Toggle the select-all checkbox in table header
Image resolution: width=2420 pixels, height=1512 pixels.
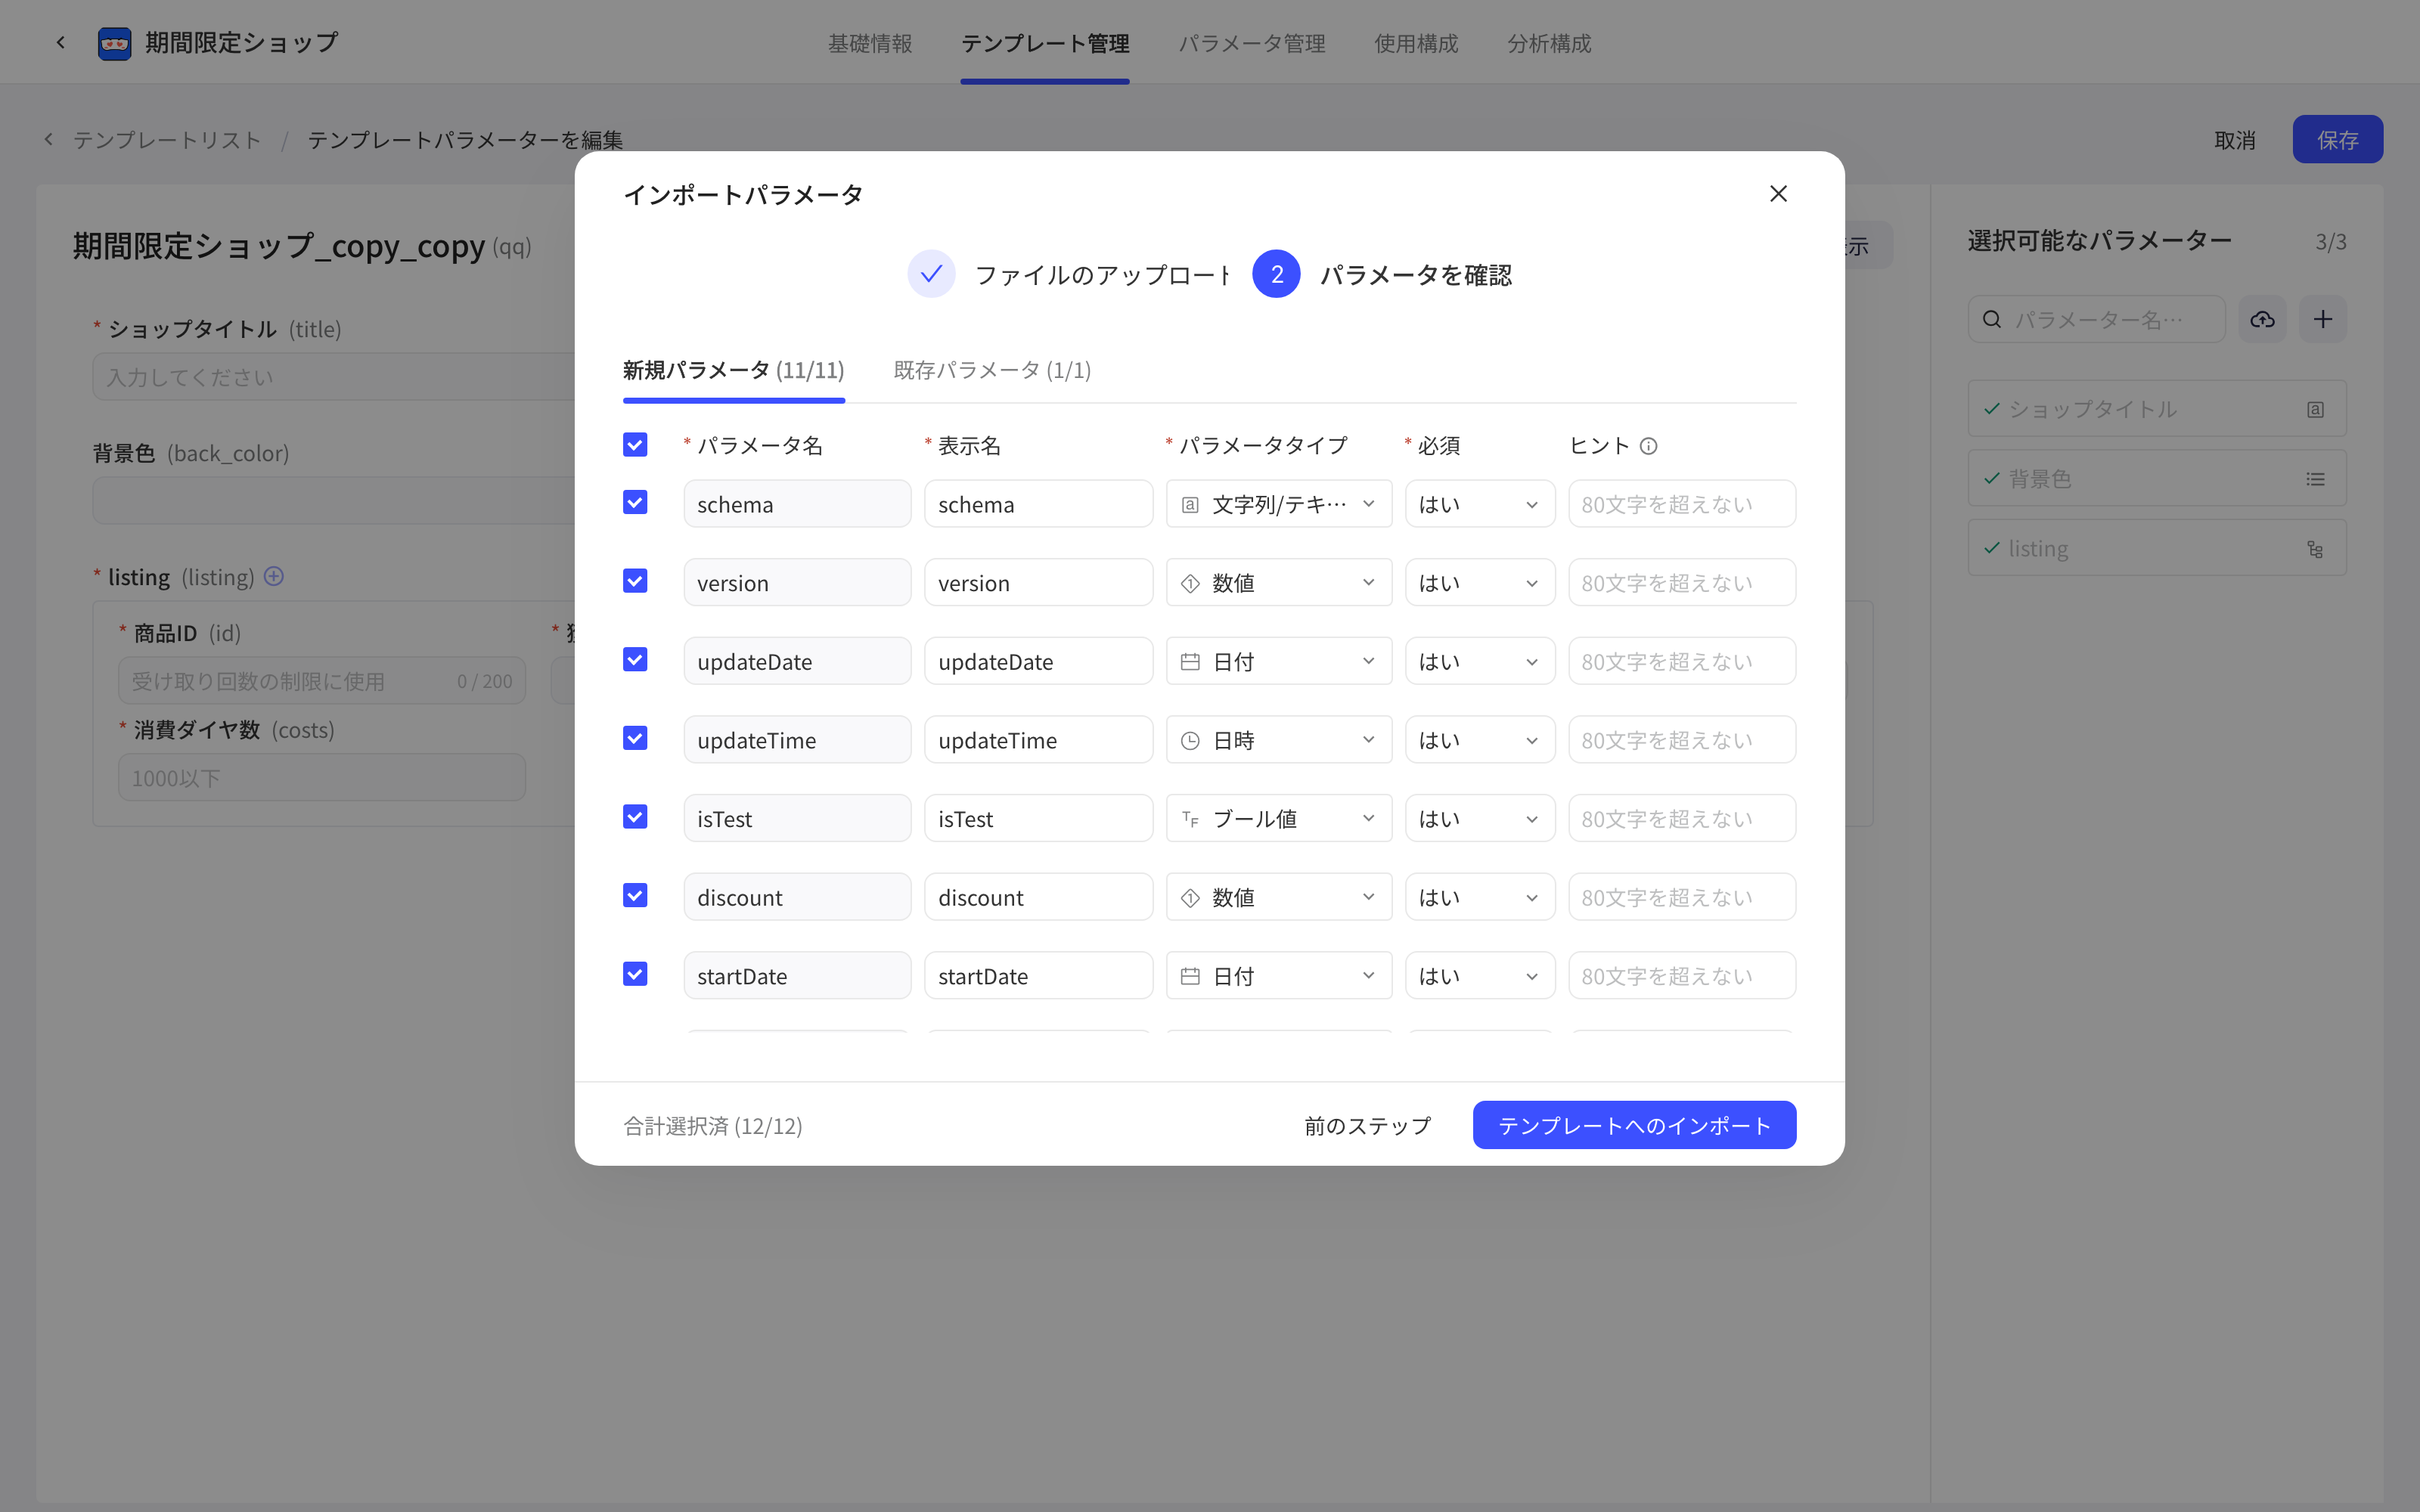[x=635, y=444]
